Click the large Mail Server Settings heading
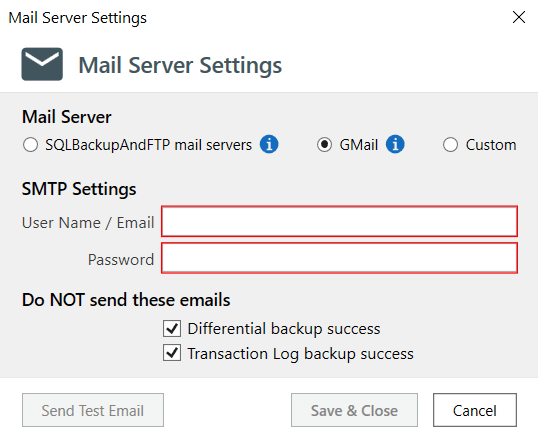 pyautogui.click(x=180, y=65)
